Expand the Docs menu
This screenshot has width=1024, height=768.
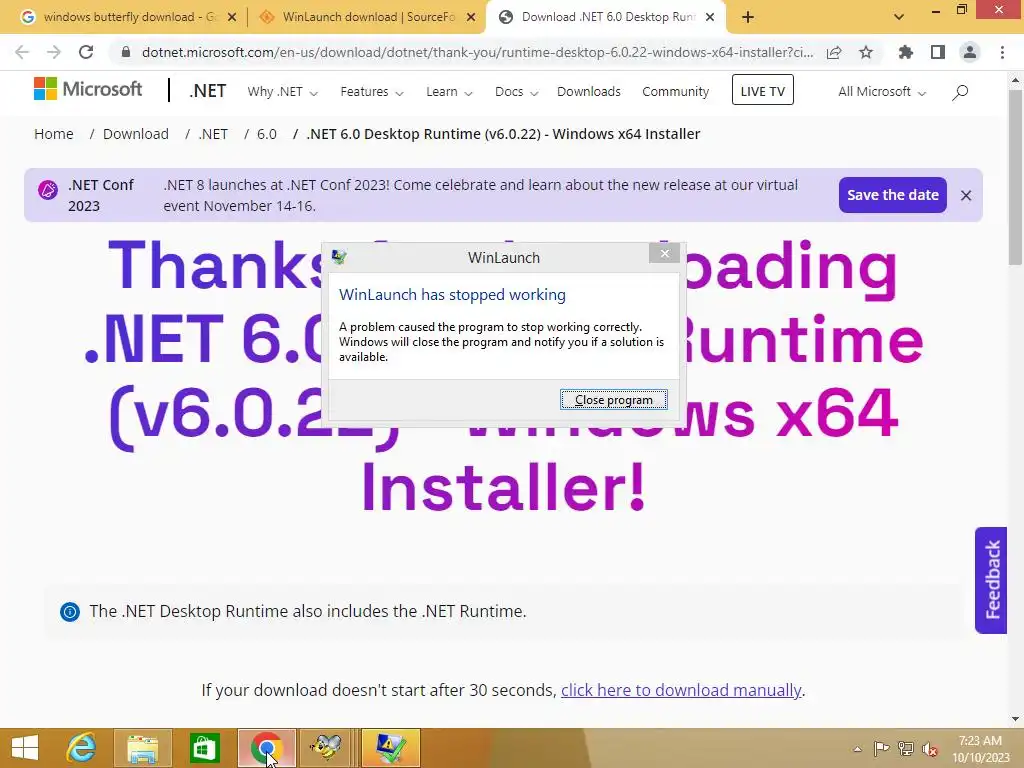[516, 92]
